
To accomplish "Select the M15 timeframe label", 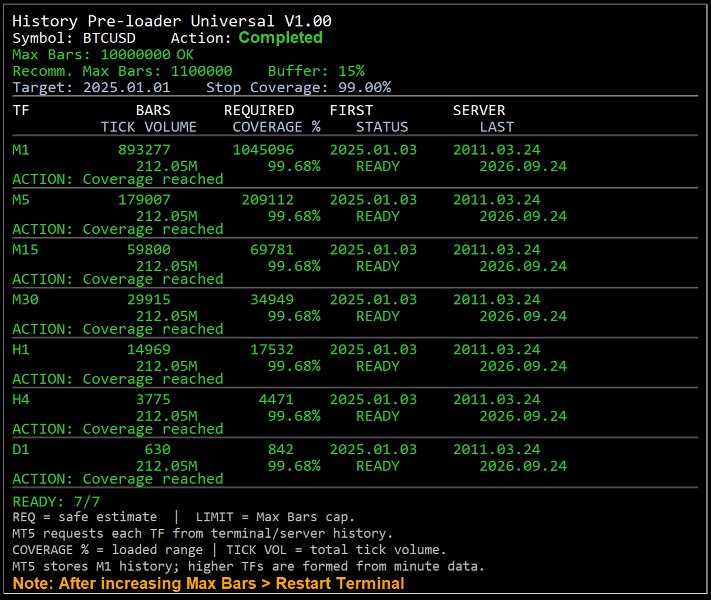I will [25, 250].
